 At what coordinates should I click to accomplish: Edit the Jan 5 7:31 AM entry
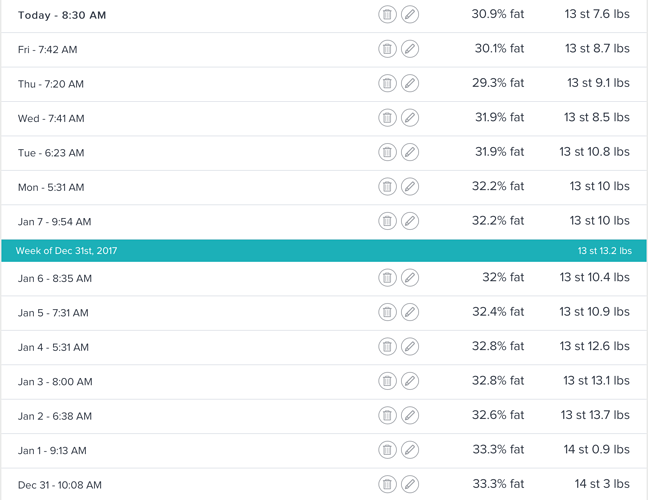click(410, 313)
